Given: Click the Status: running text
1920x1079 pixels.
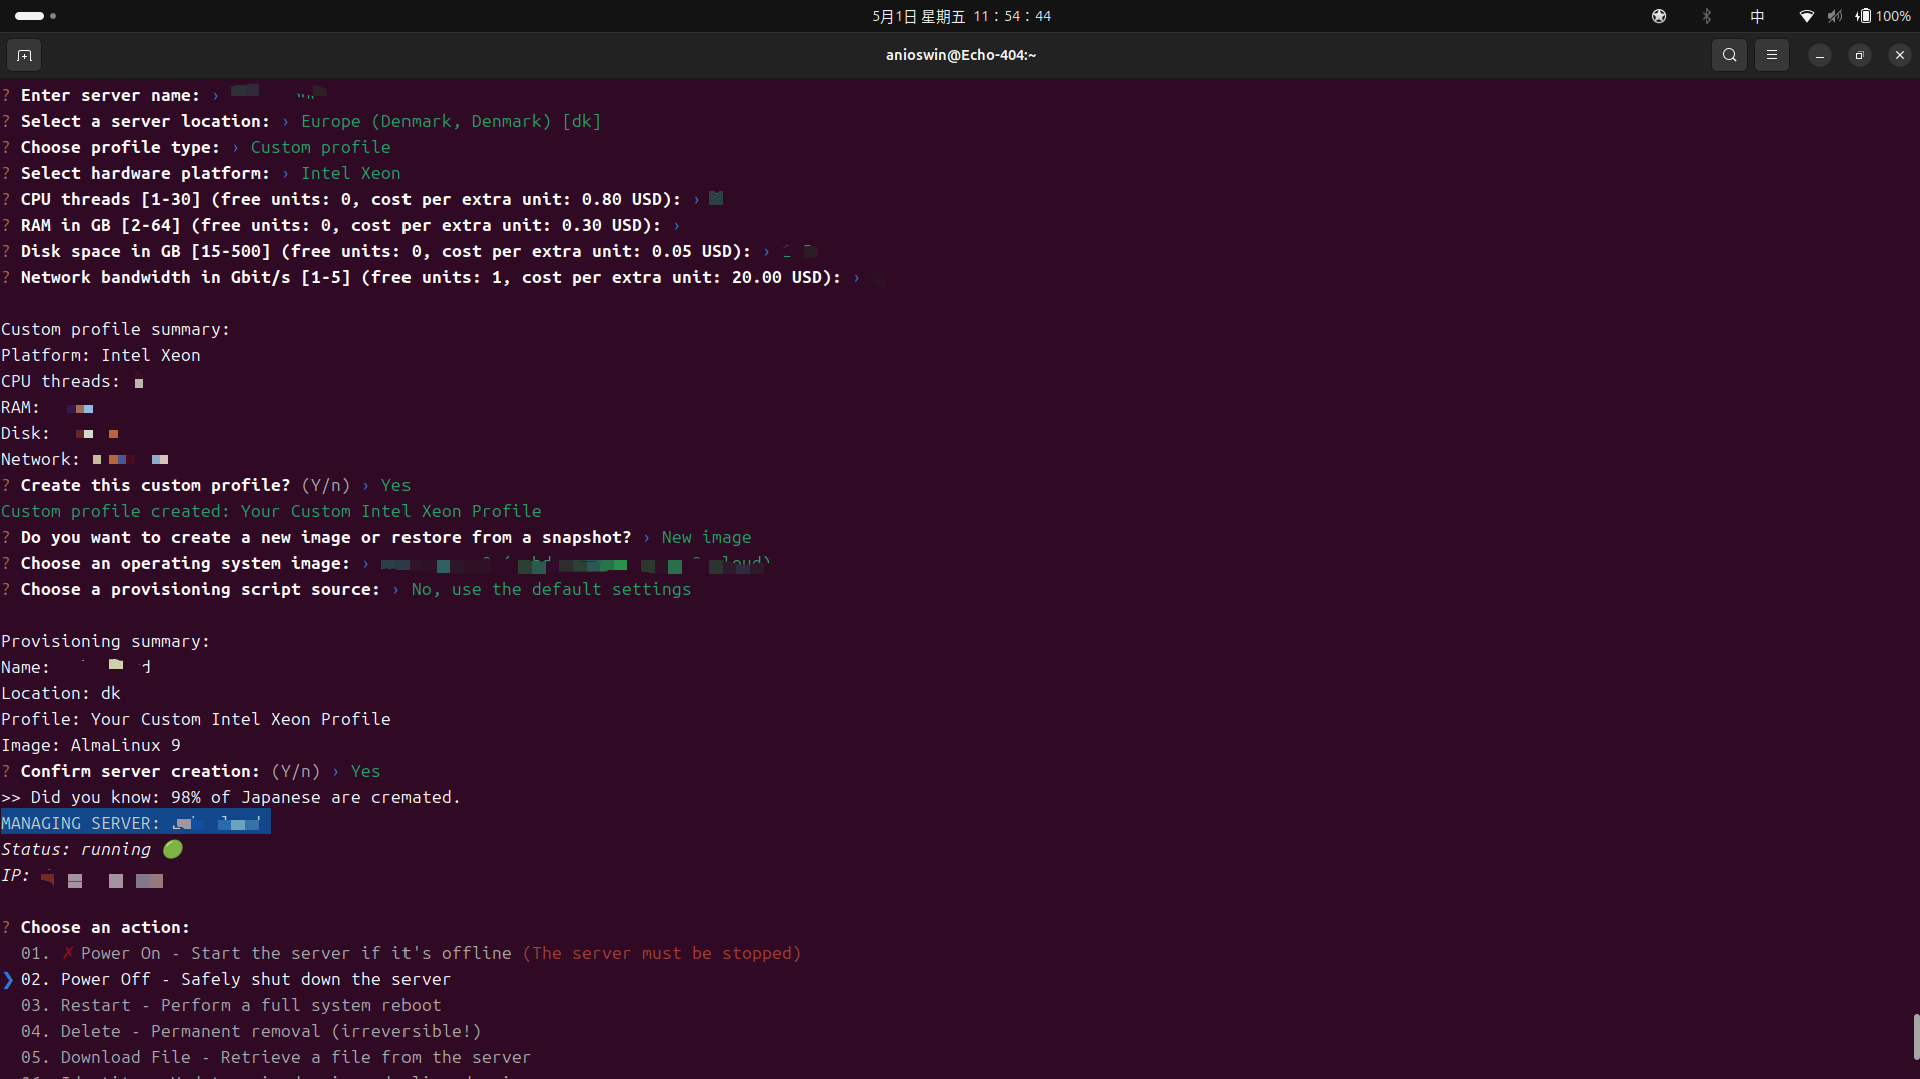Looking at the screenshot, I should point(76,849).
